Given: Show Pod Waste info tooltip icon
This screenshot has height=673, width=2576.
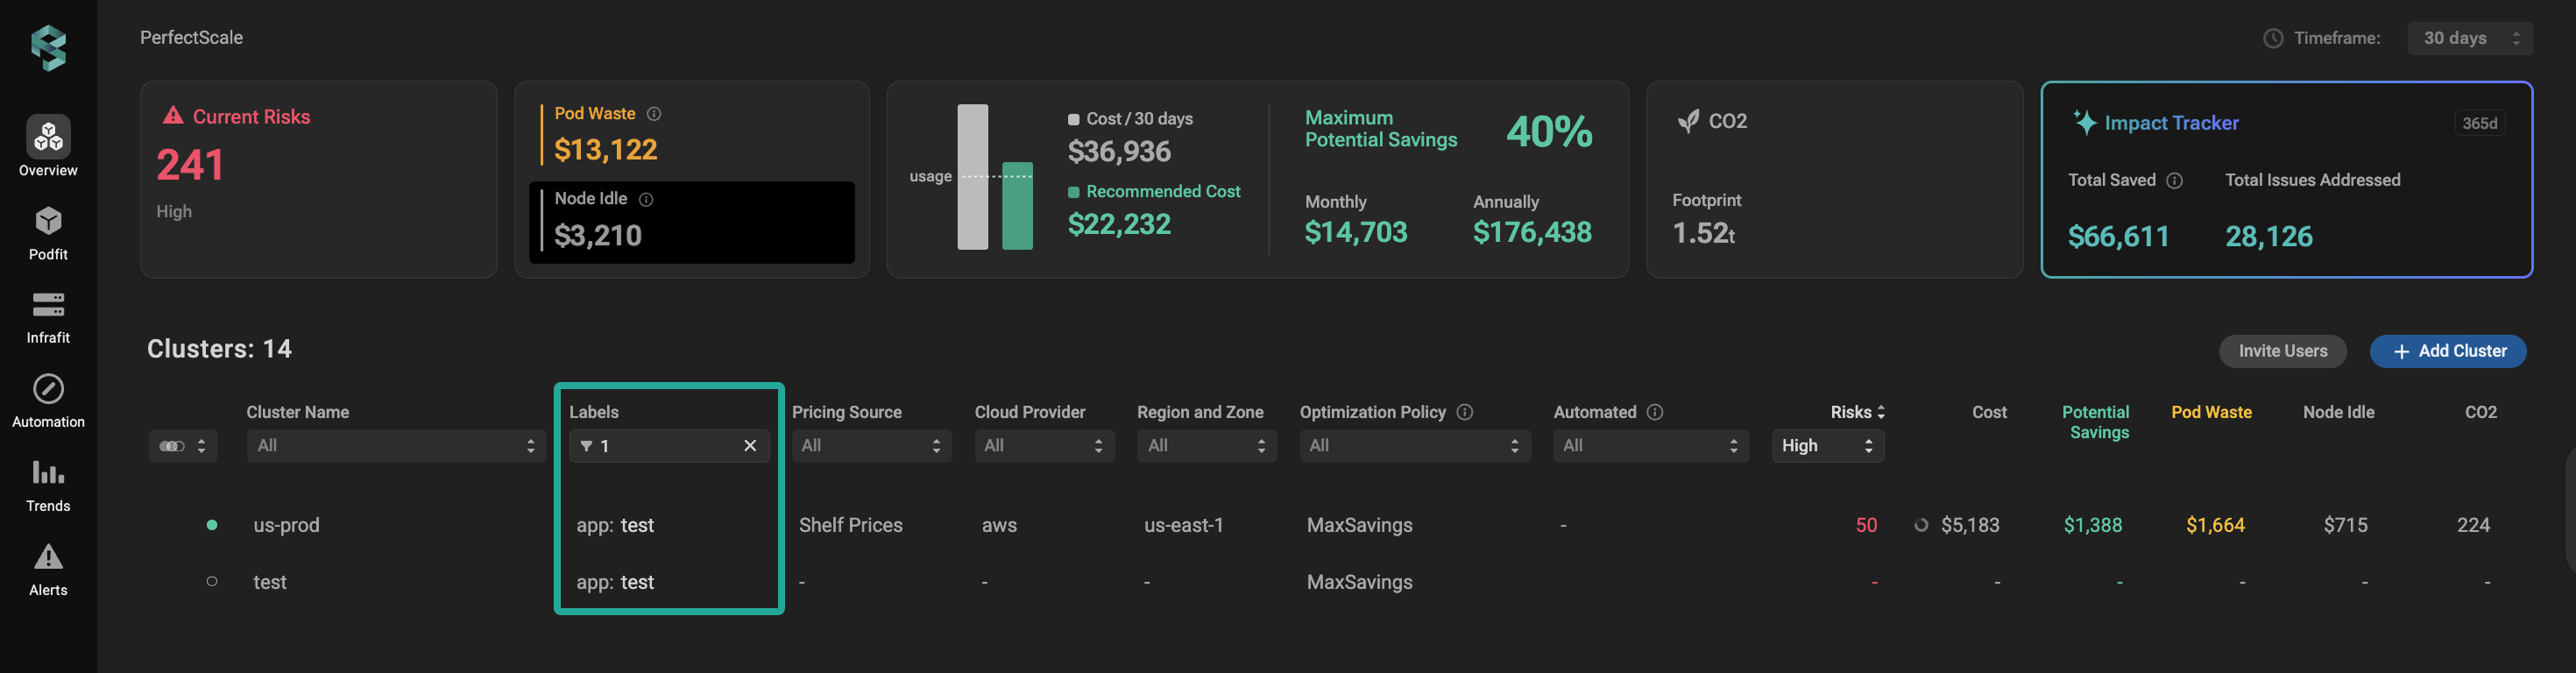Looking at the screenshot, I should click(x=654, y=114).
